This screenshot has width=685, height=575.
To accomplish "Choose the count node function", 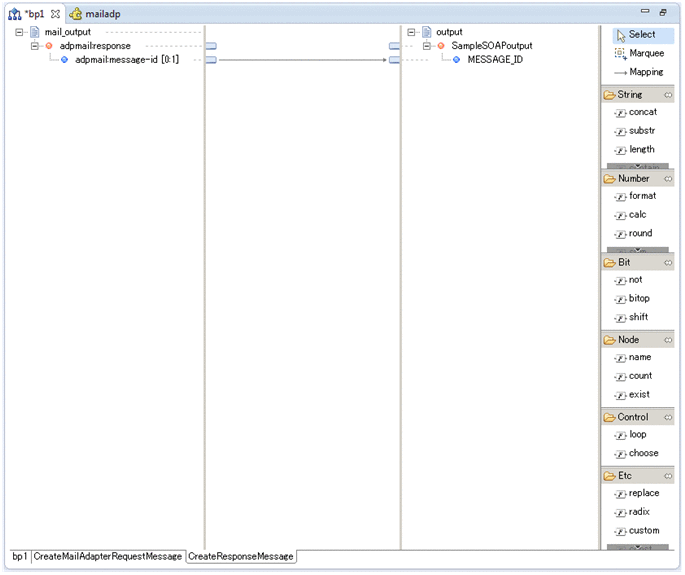I will point(640,376).
